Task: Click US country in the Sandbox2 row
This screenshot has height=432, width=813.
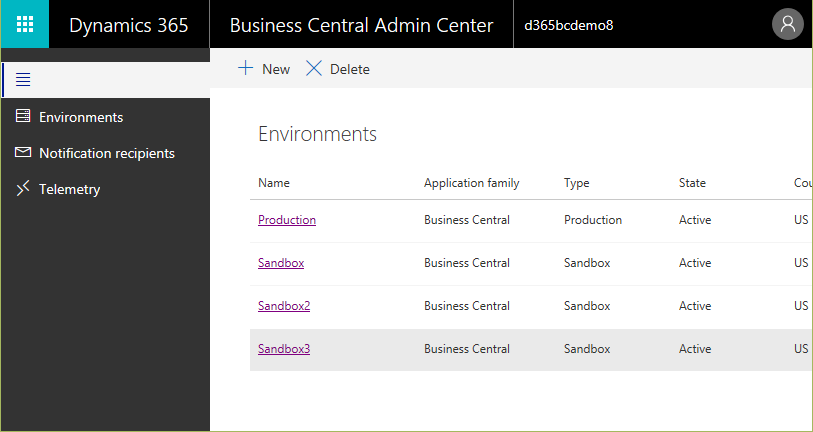Action: (x=801, y=306)
